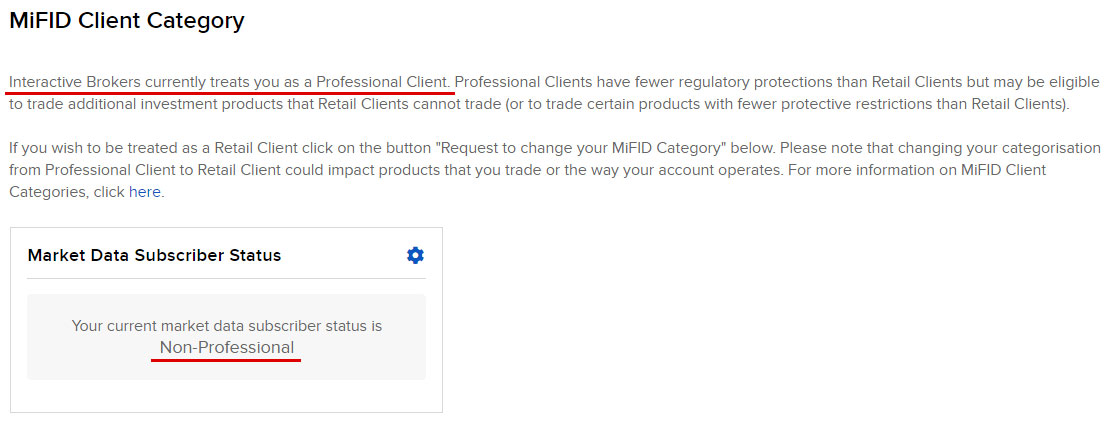1114x433 pixels.
Task: Open Market Data Subscriber Status gear settings
Action: 415,255
